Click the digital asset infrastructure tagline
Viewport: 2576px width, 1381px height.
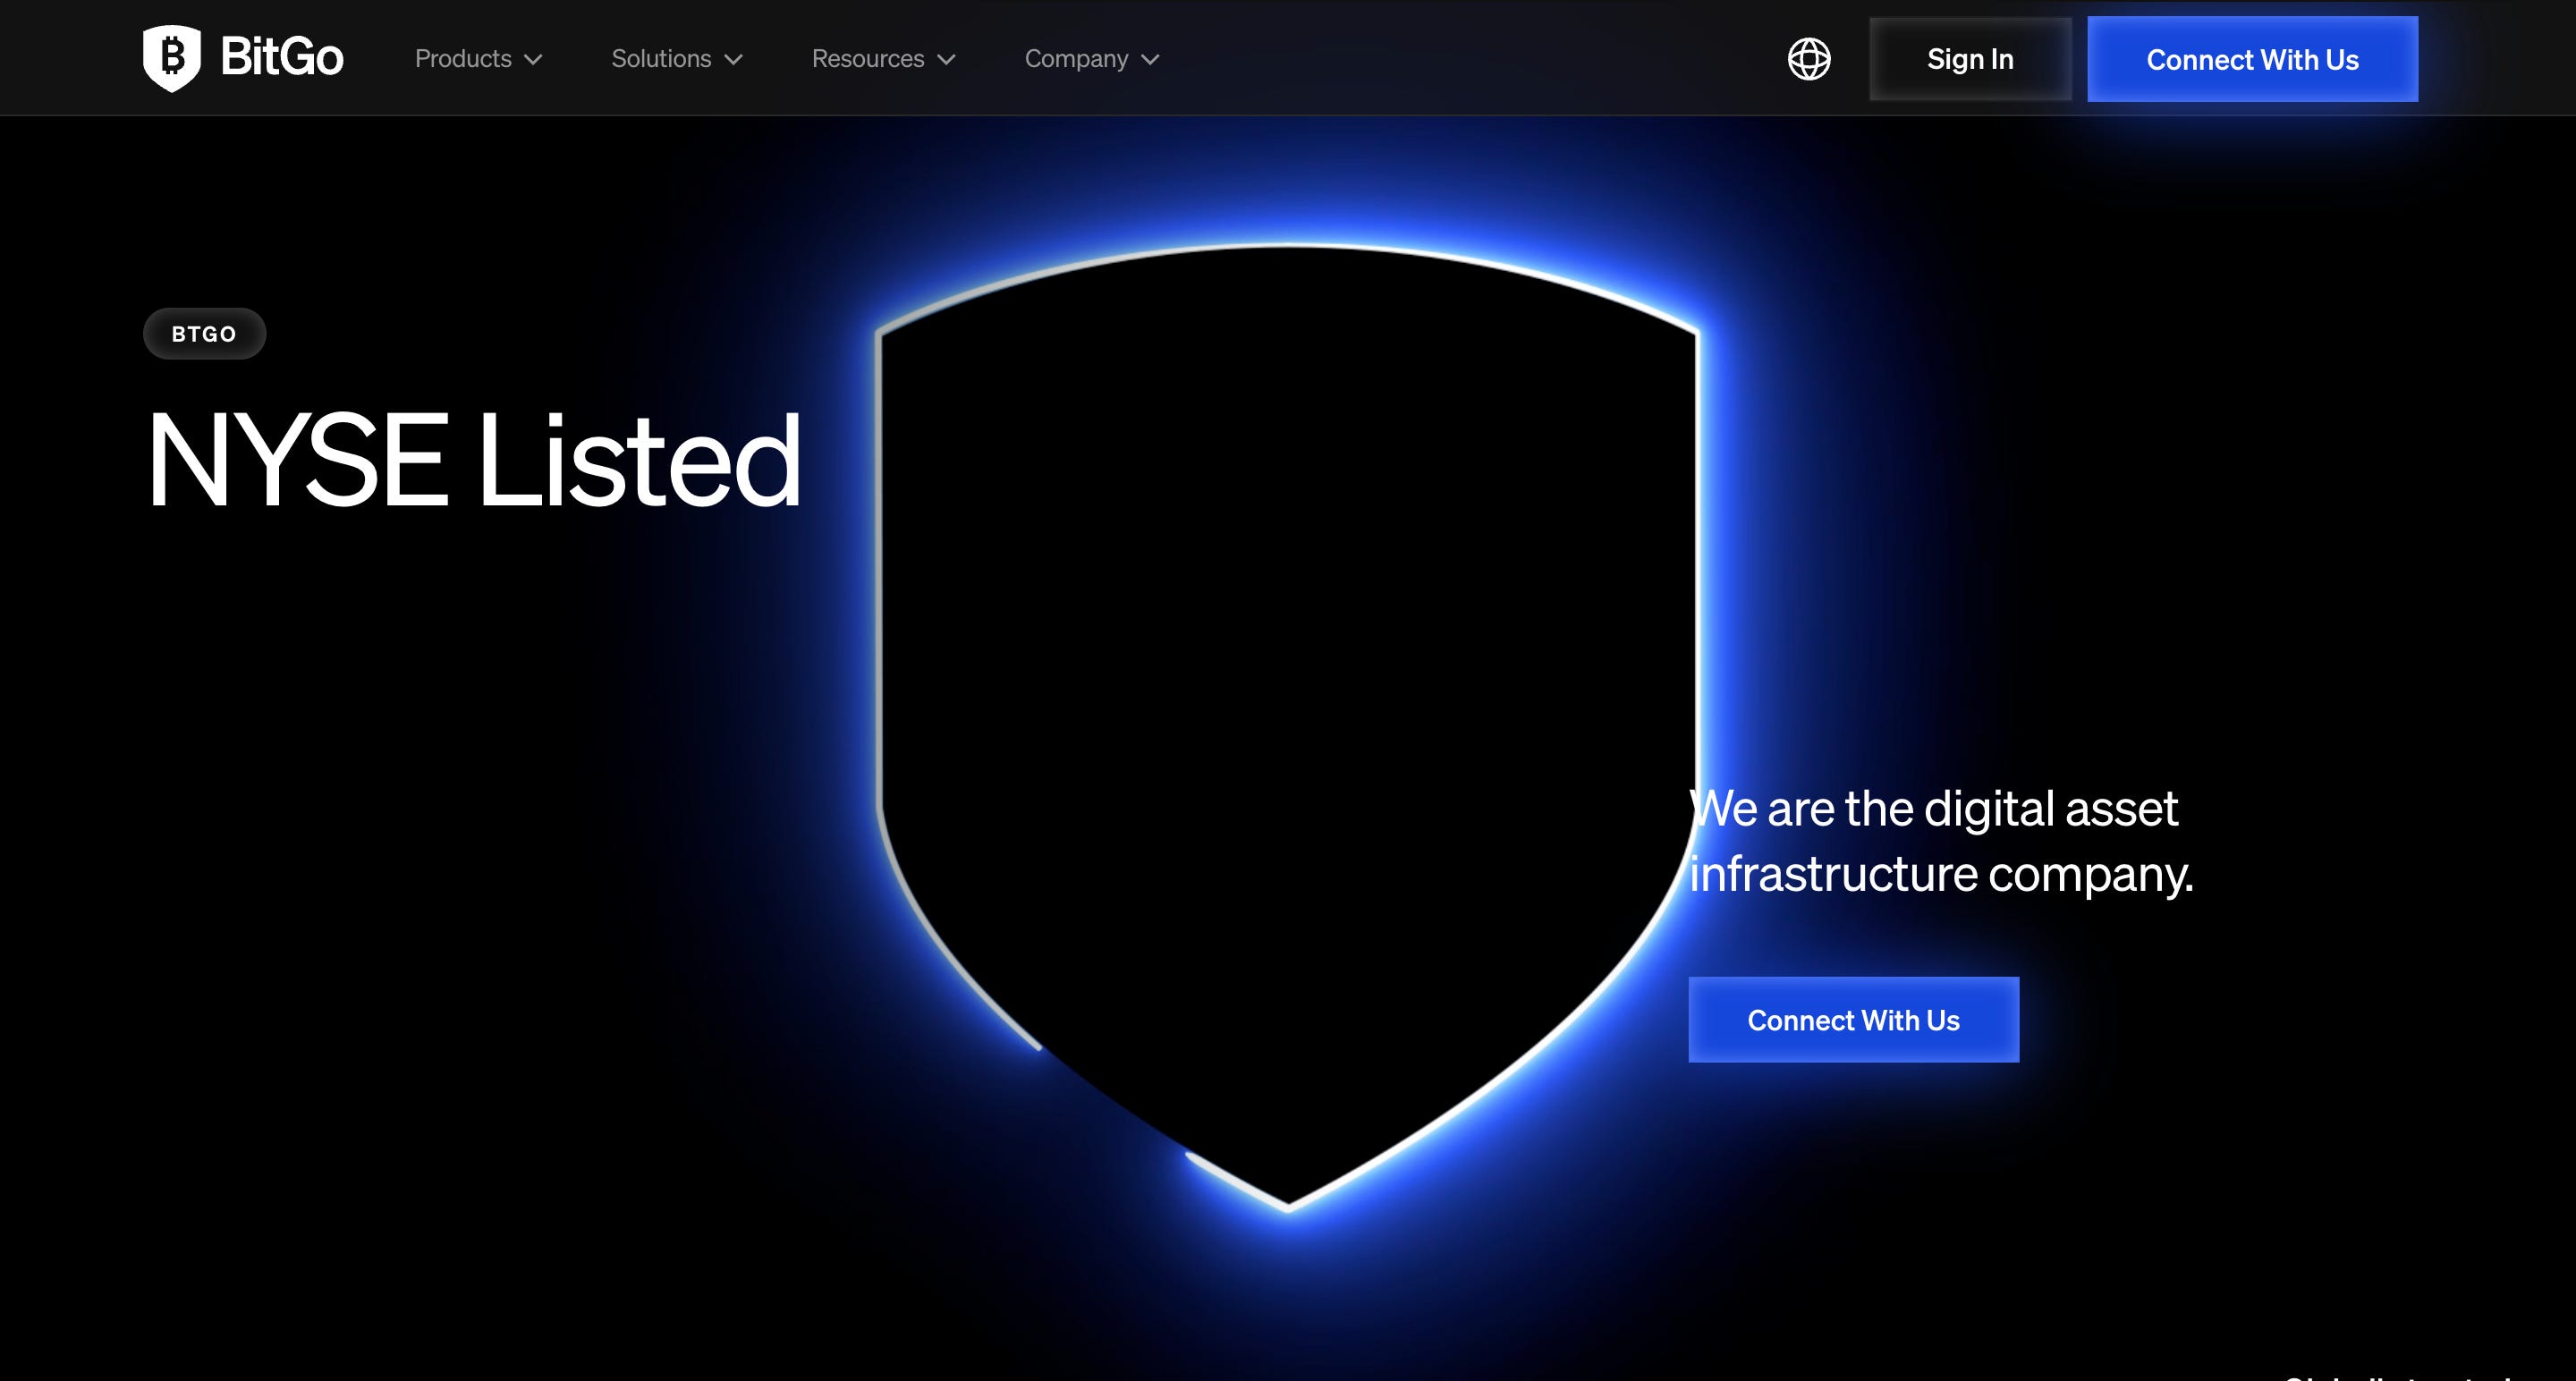[1940, 841]
